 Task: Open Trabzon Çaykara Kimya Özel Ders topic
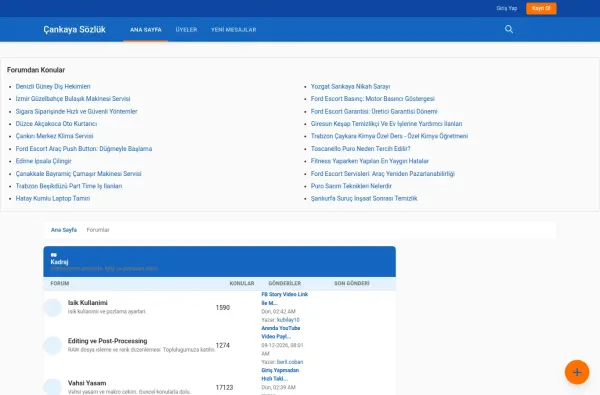389,136
